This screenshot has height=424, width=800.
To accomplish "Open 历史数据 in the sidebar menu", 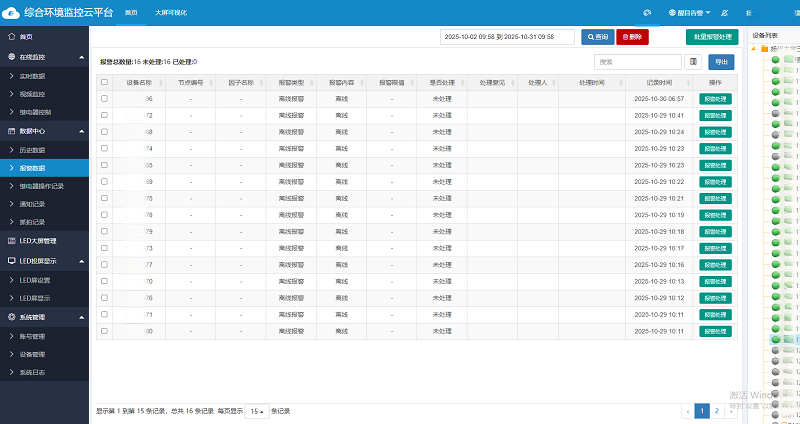I will pos(34,149).
